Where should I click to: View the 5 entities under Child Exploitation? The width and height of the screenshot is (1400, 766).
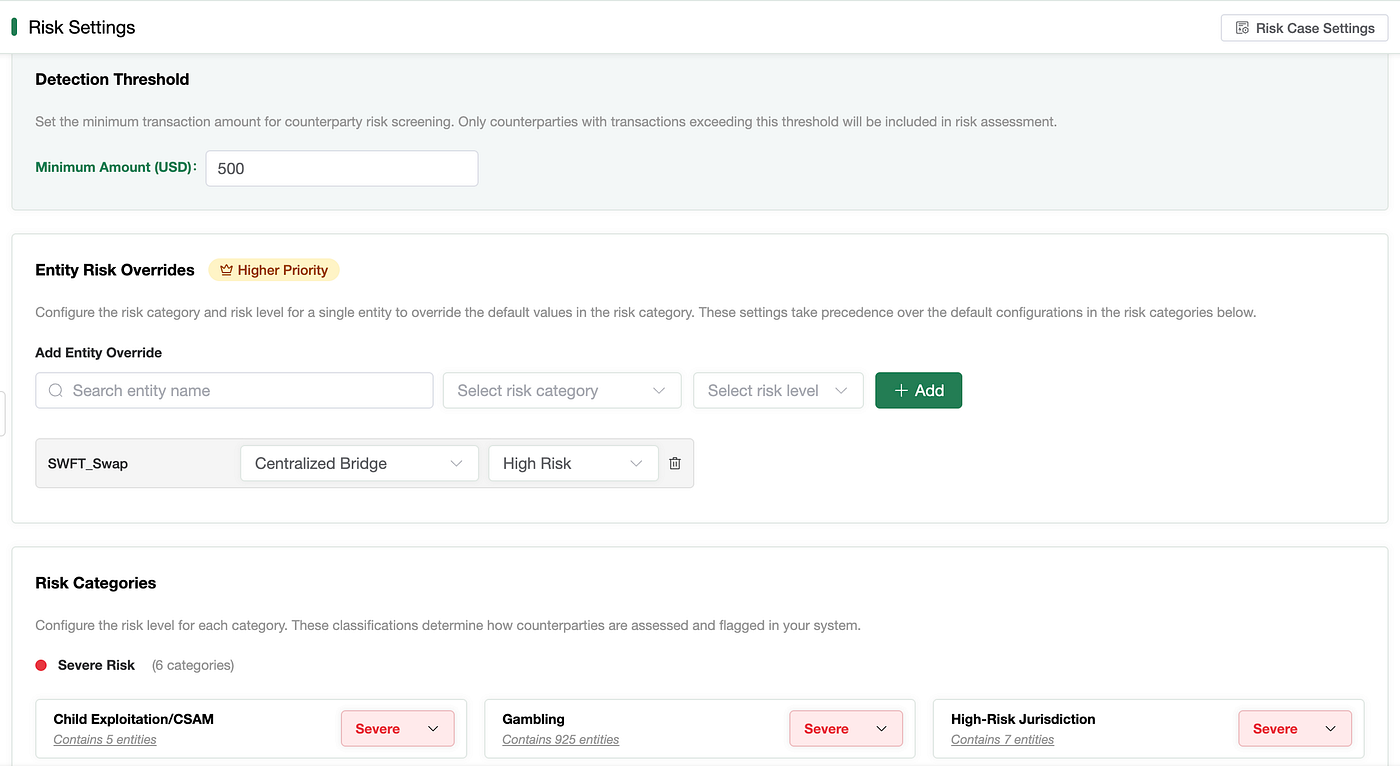(105, 740)
